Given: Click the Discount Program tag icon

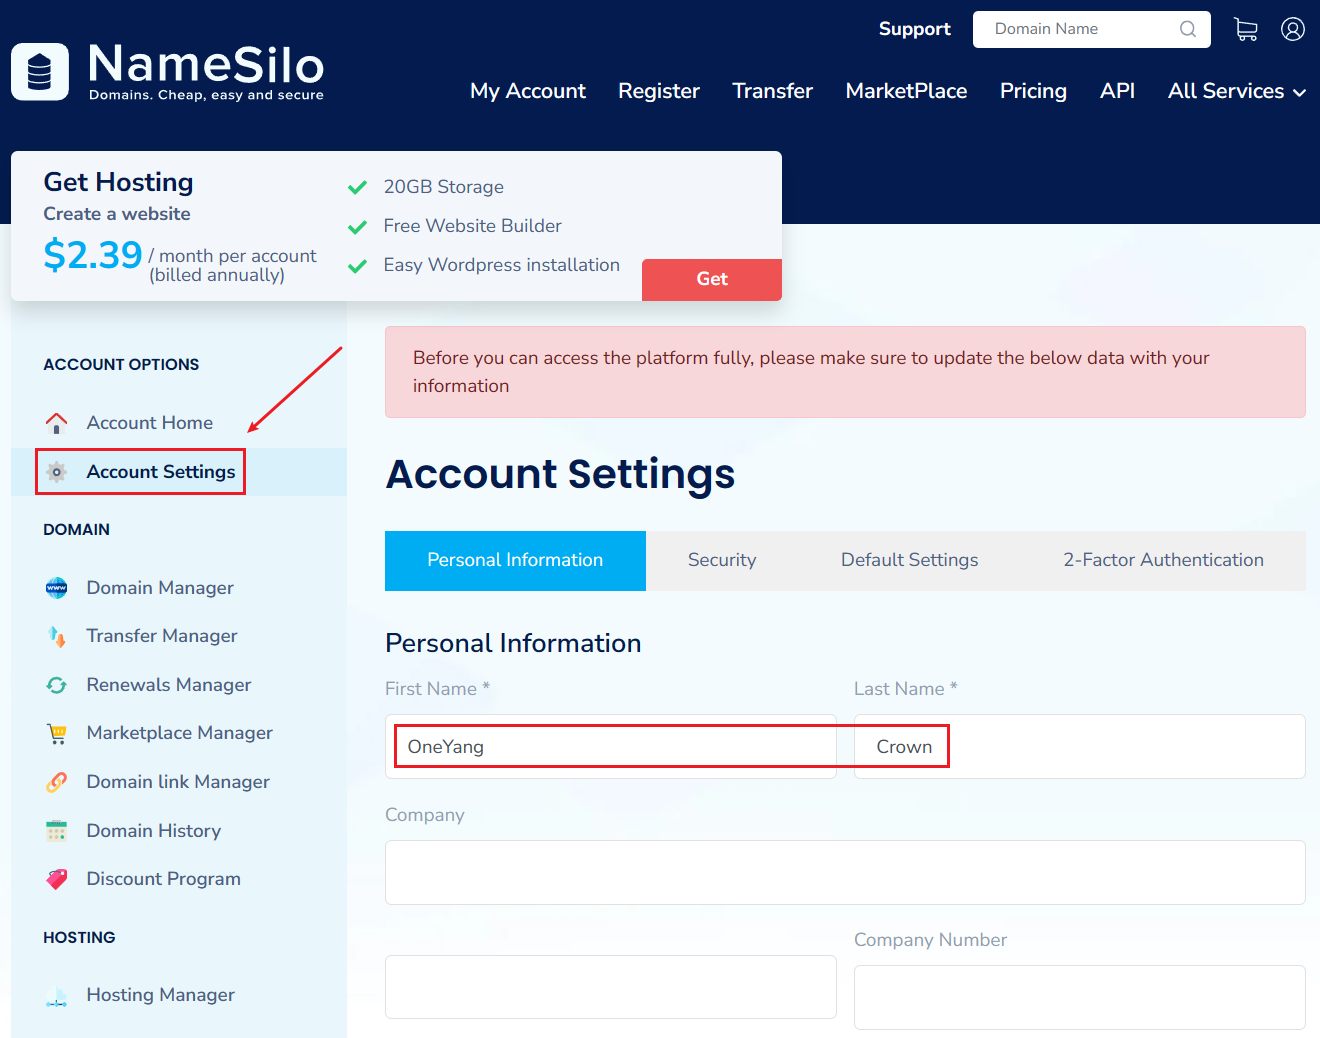Looking at the screenshot, I should click(x=57, y=879).
